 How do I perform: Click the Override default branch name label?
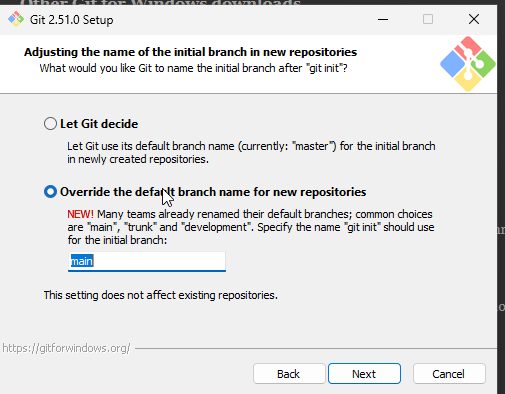(x=213, y=192)
